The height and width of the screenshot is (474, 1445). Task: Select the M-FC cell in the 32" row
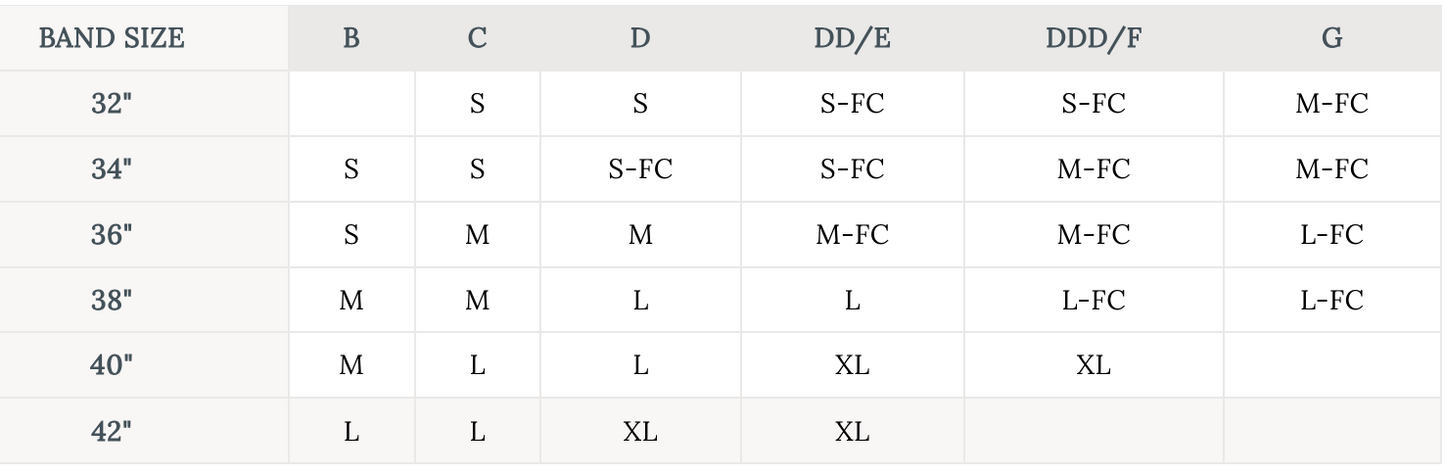pyautogui.click(x=1331, y=104)
